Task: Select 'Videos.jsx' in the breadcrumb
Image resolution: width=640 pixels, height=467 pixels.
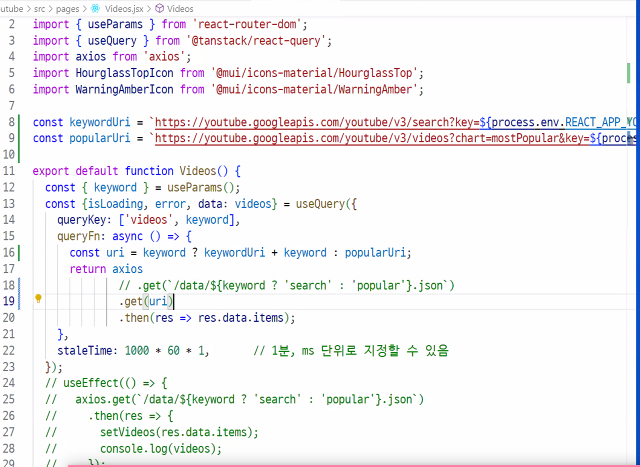Action: 124,9
